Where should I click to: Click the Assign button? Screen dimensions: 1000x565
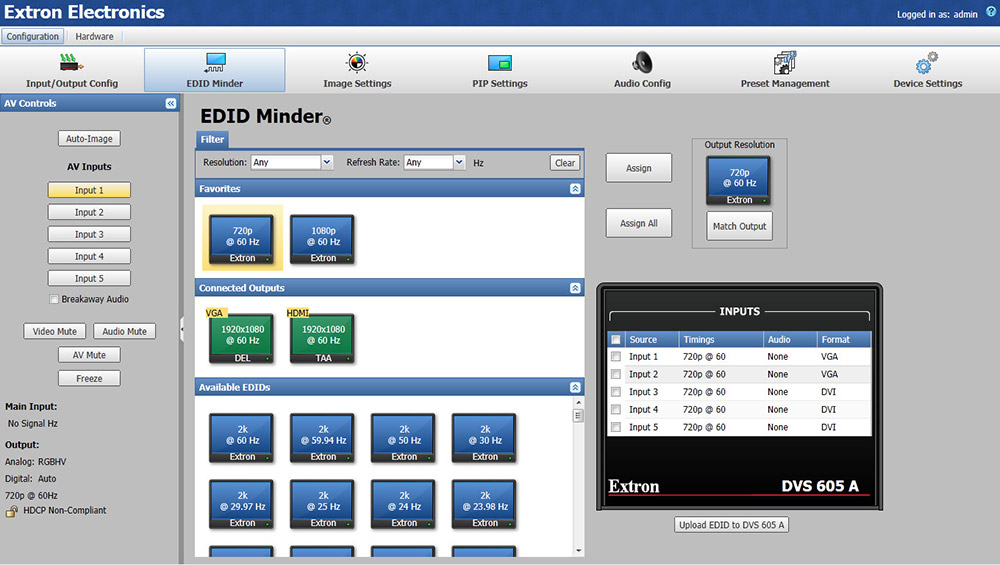coord(638,168)
